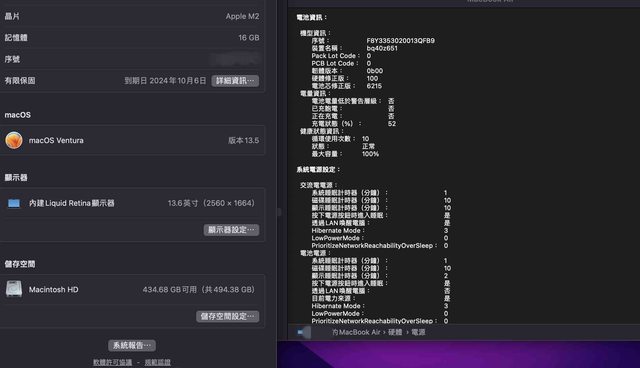
Task: Select 電源 in the path breadcrumb
Action: (x=418, y=332)
